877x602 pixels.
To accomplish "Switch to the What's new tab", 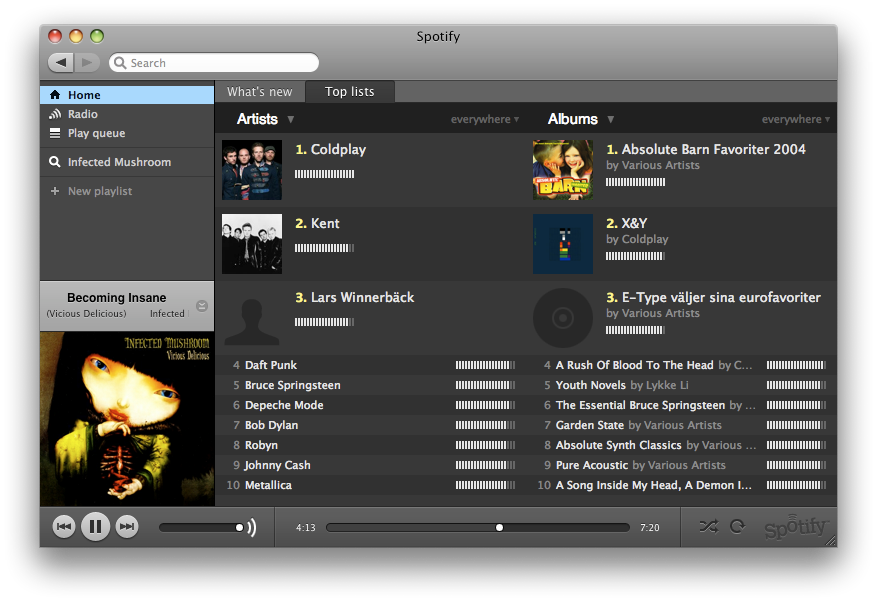I will coord(260,92).
